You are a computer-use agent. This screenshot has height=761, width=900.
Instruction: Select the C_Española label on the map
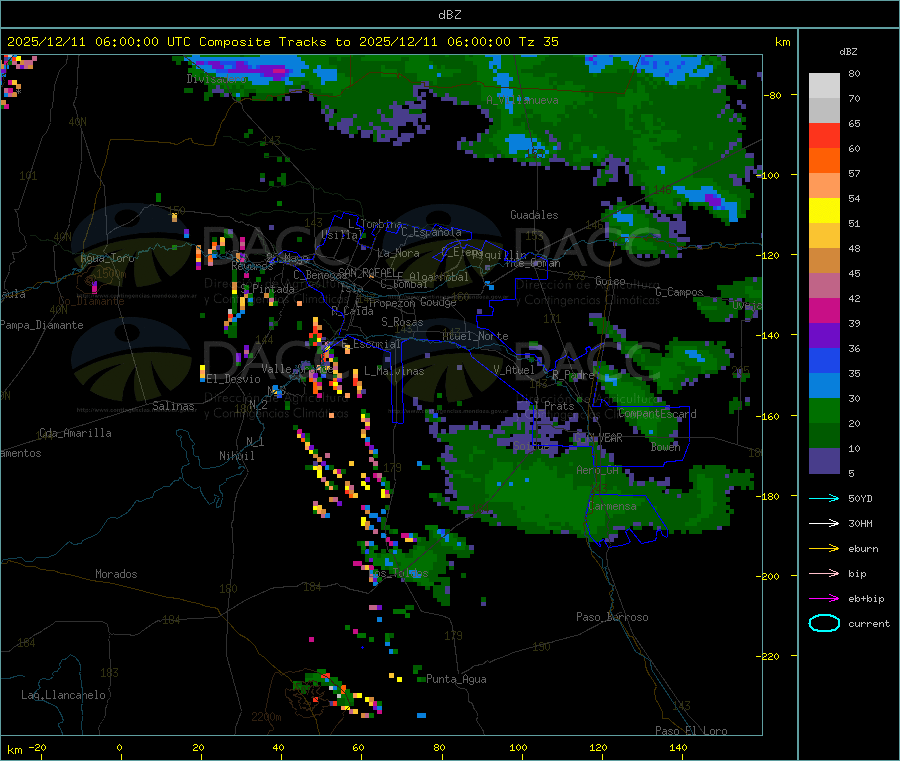(431, 232)
